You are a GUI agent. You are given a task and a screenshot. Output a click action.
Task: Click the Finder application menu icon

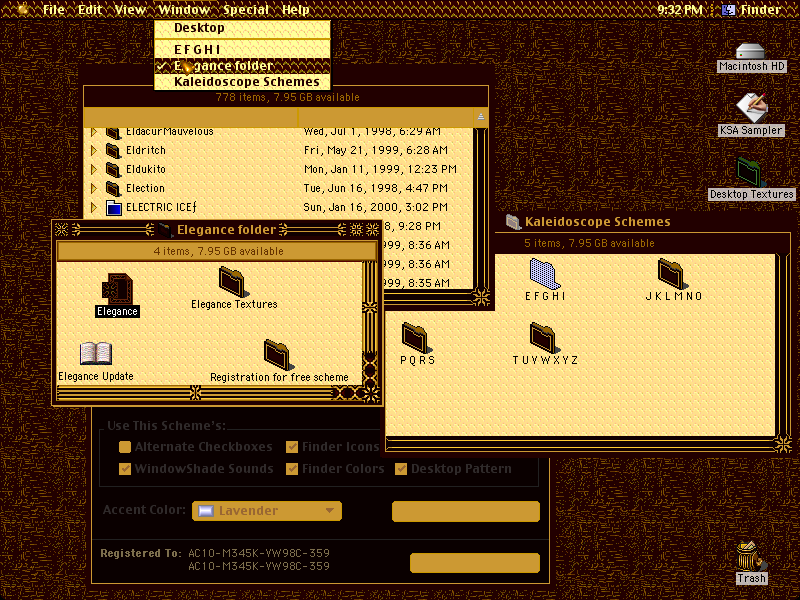pos(728,10)
